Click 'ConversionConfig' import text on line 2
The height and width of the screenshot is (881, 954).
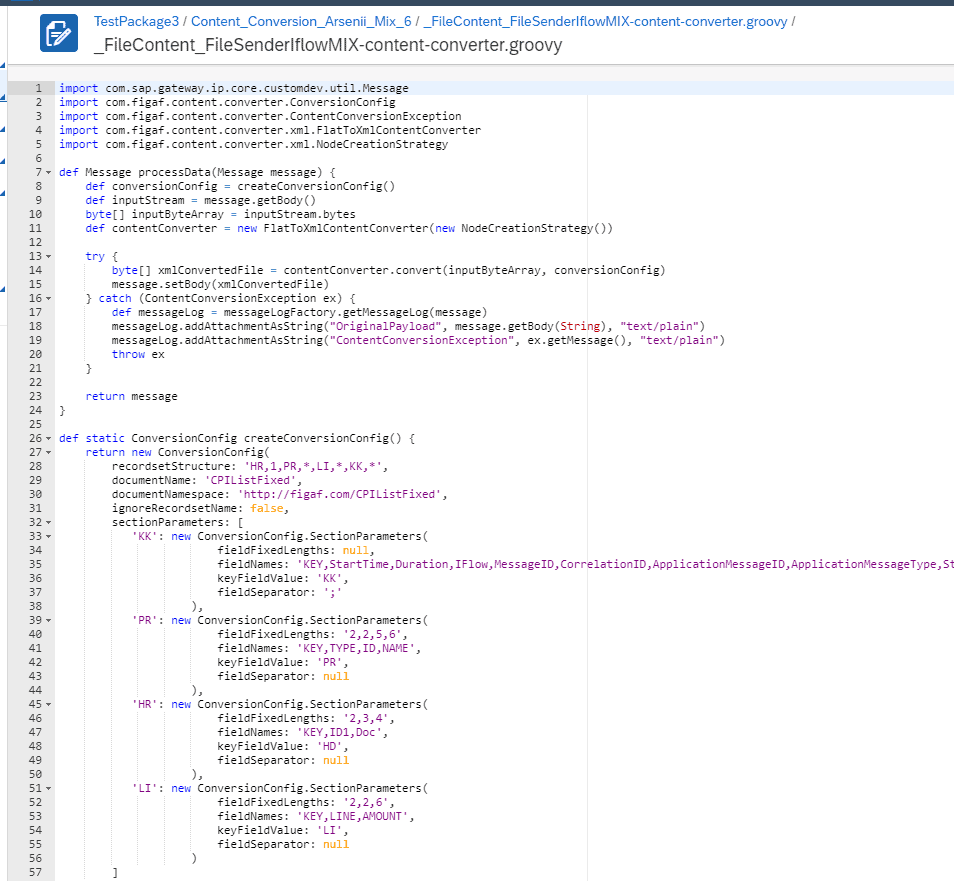point(343,102)
